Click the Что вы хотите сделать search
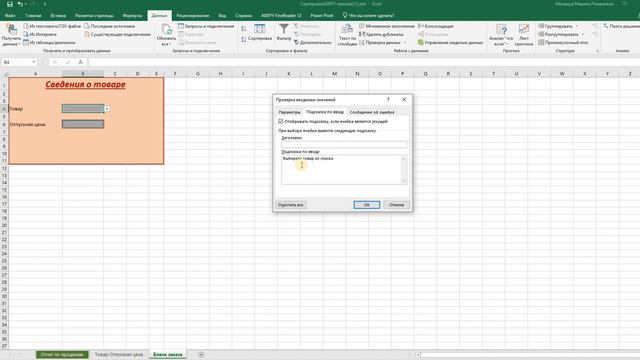This screenshot has width=640, height=360. tap(368, 16)
